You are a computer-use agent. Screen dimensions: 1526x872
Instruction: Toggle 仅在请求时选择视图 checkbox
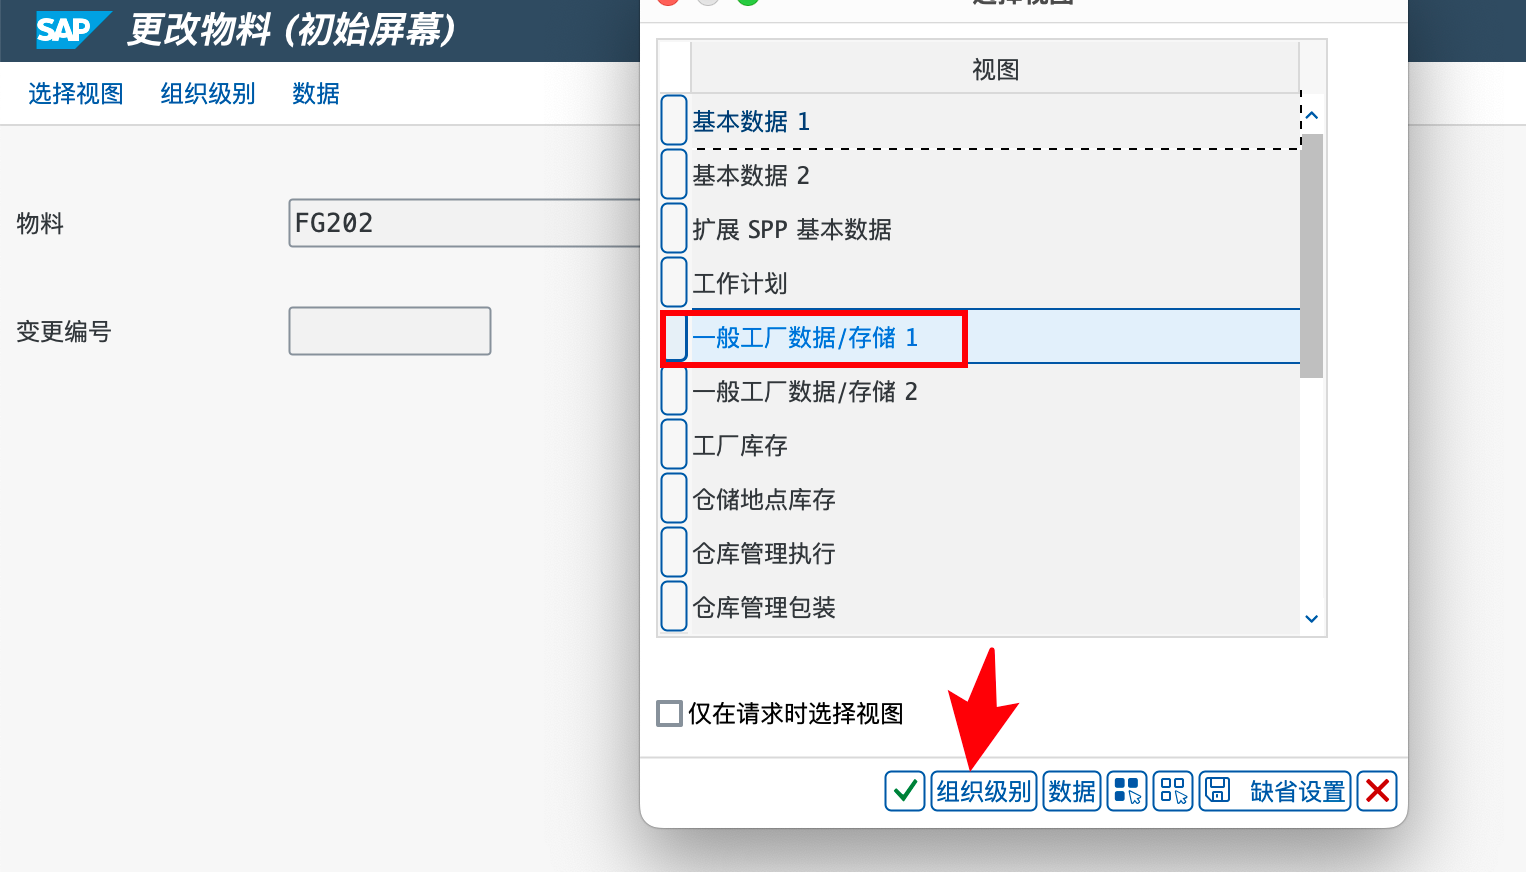(669, 713)
